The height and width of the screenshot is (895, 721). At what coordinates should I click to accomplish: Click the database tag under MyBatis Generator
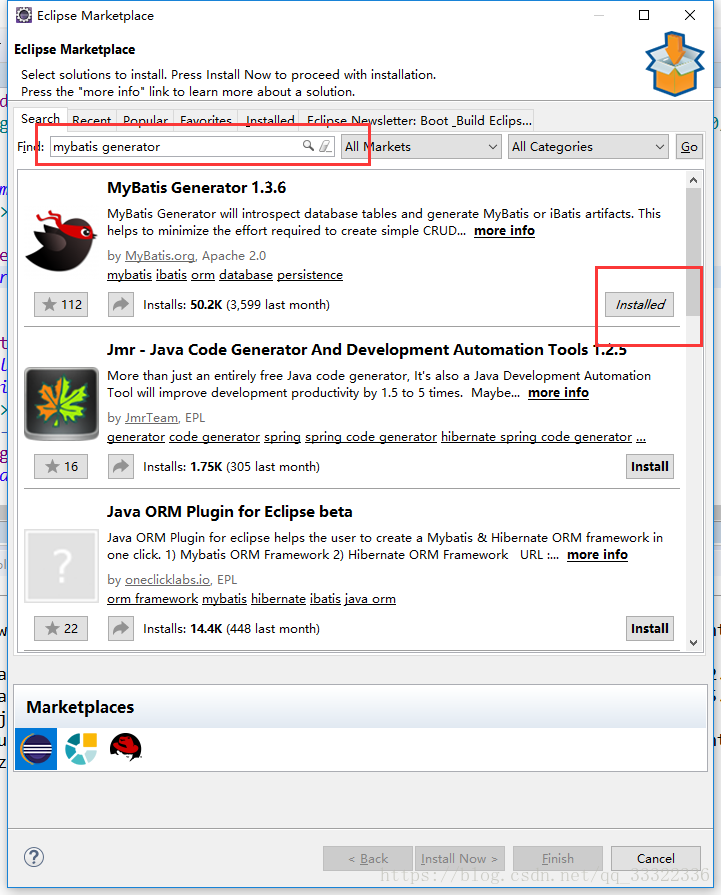tap(246, 275)
